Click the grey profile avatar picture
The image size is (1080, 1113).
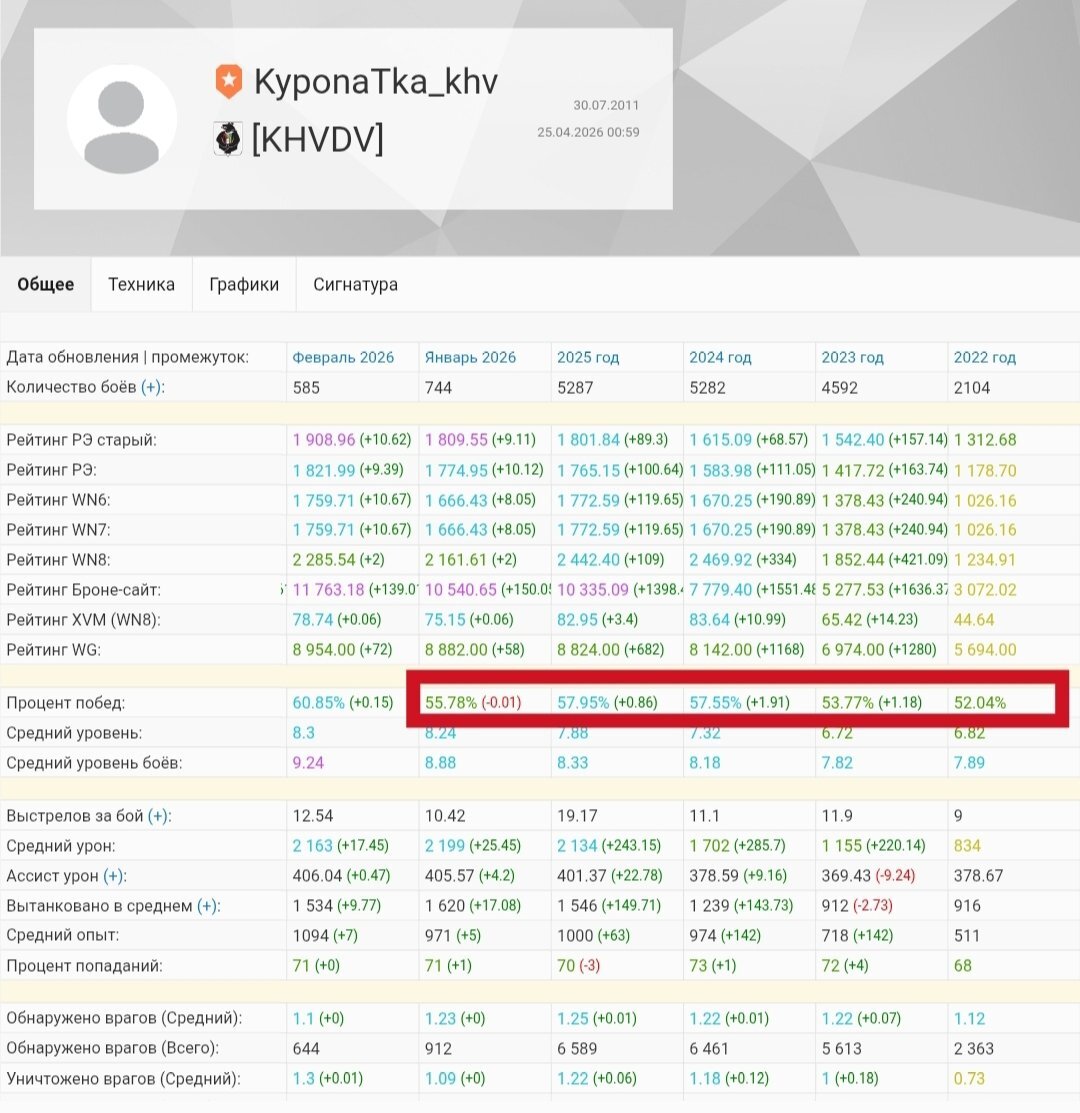(x=122, y=119)
